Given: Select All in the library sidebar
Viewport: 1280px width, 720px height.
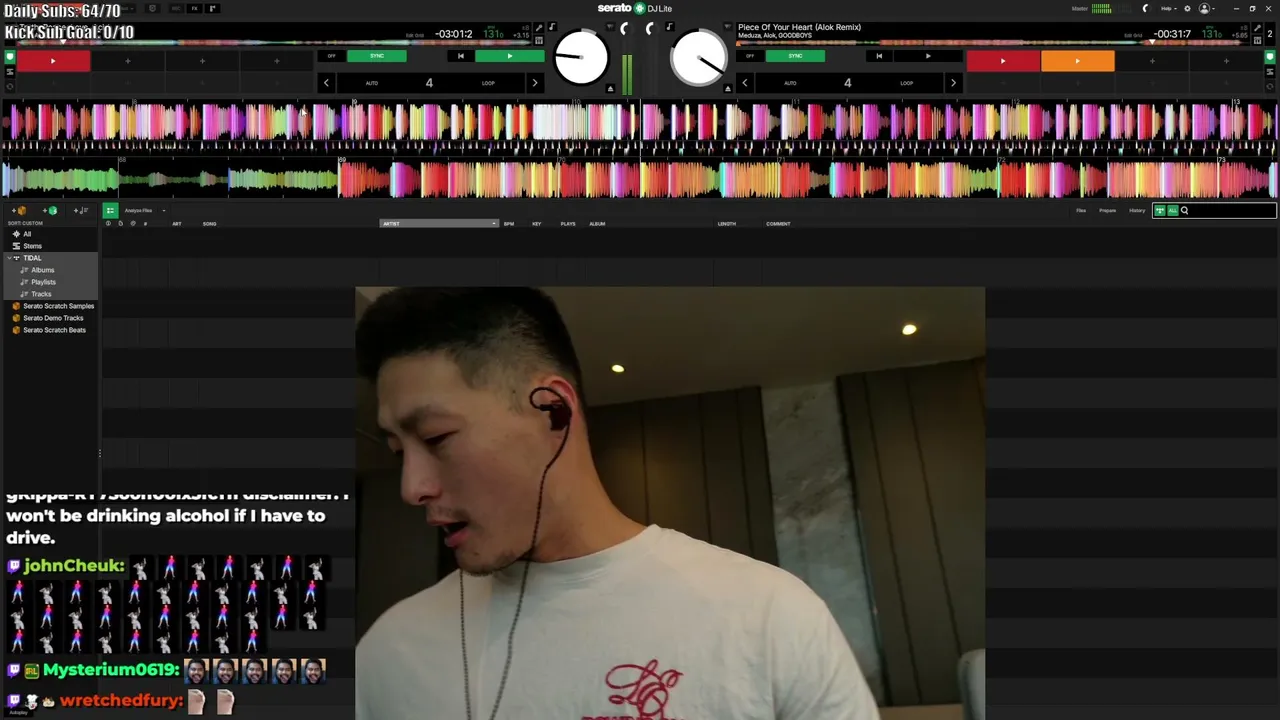Looking at the screenshot, I should pos(27,234).
